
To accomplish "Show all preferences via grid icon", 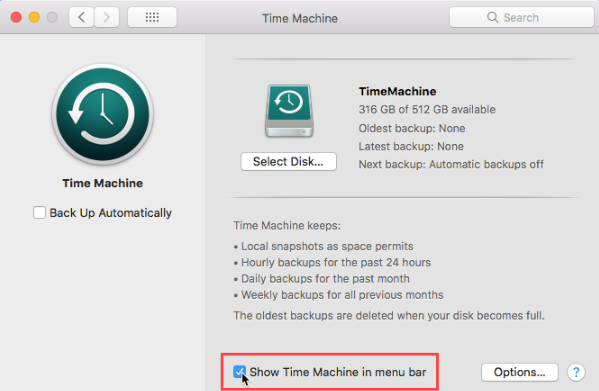I will pyautogui.click(x=152, y=17).
